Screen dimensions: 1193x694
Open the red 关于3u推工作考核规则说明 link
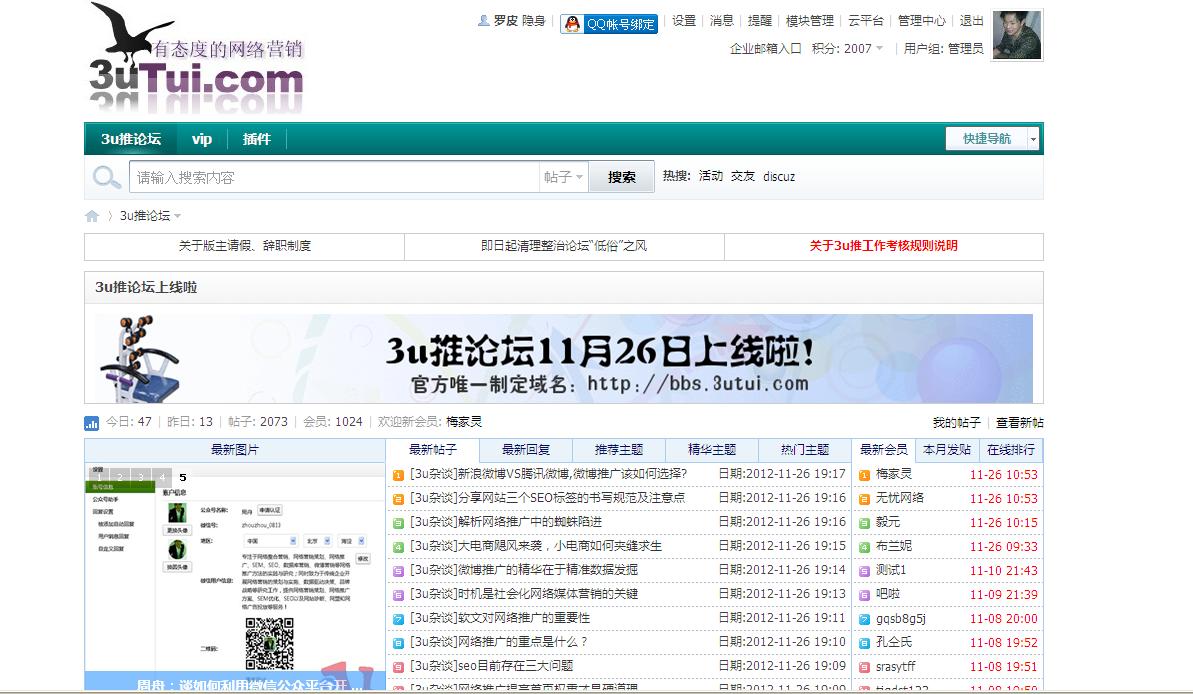tap(883, 246)
